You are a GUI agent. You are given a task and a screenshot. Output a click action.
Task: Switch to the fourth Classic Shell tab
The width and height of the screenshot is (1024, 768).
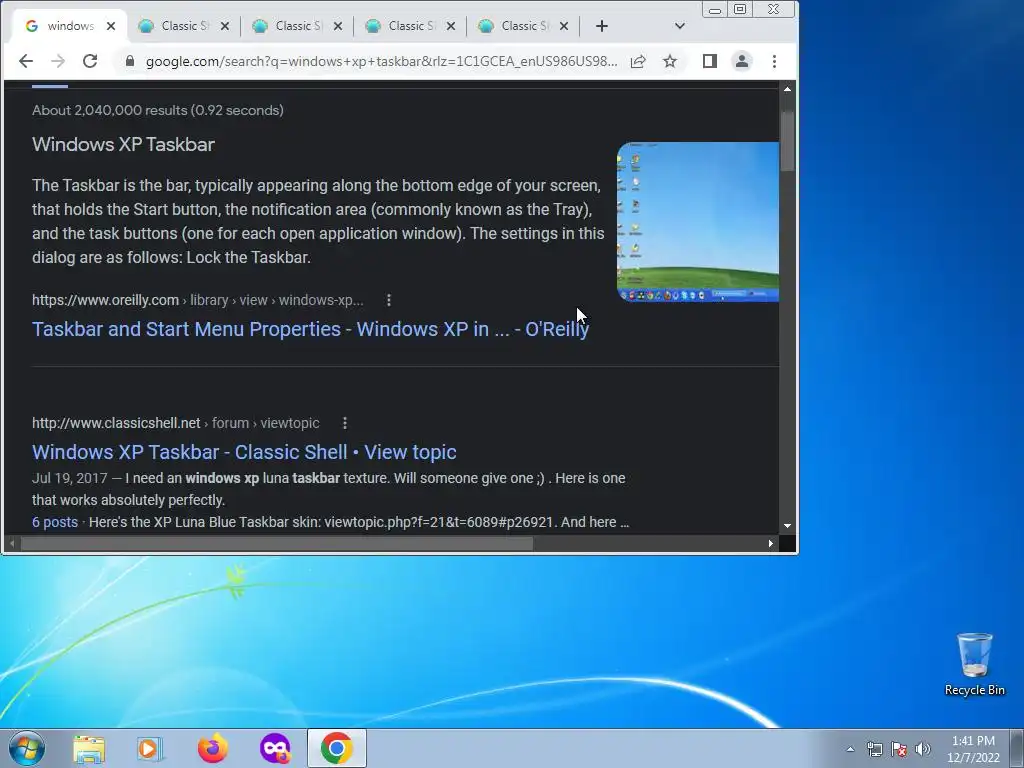point(523,26)
